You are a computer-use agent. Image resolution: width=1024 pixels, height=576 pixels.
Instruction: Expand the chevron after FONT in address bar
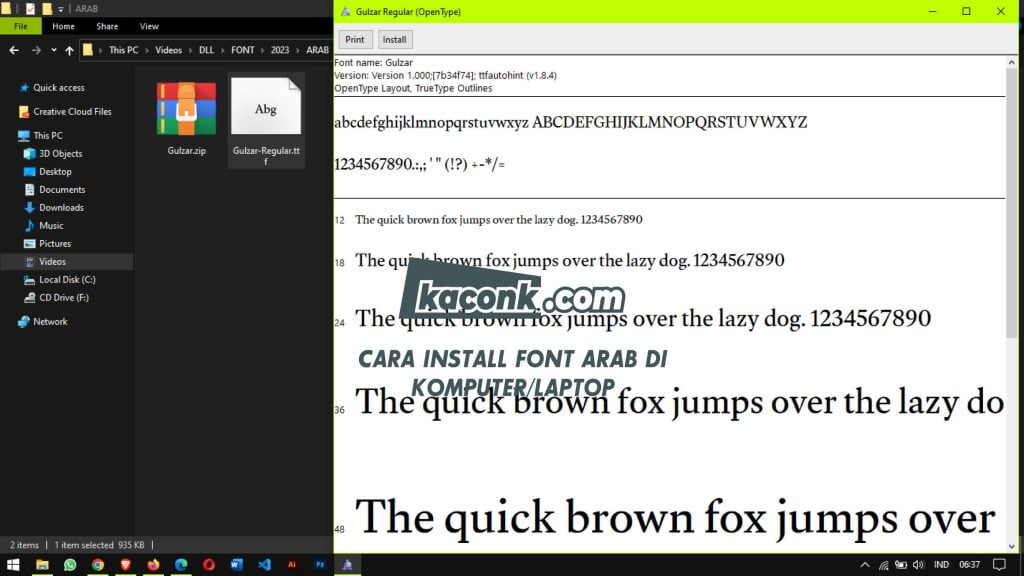click(263, 50)
